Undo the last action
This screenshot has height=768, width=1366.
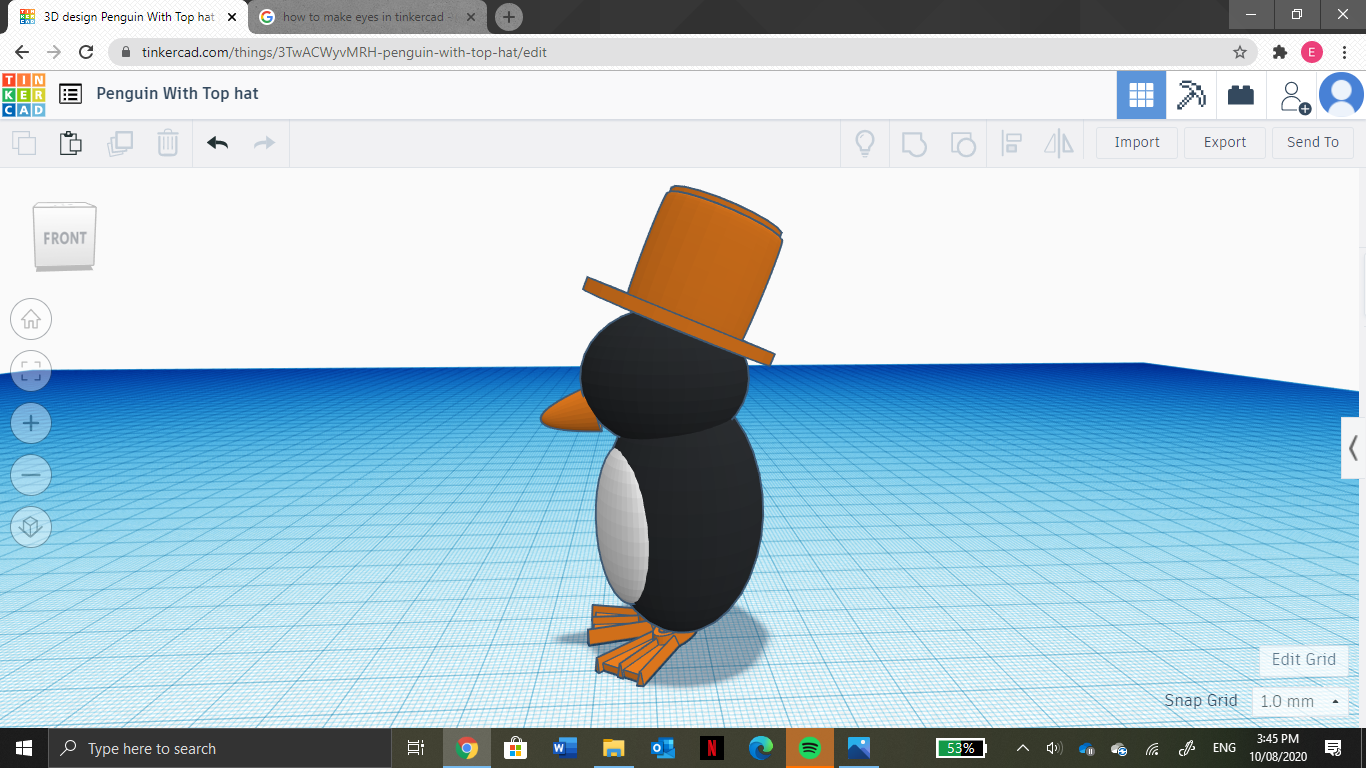tap(218, 143)
